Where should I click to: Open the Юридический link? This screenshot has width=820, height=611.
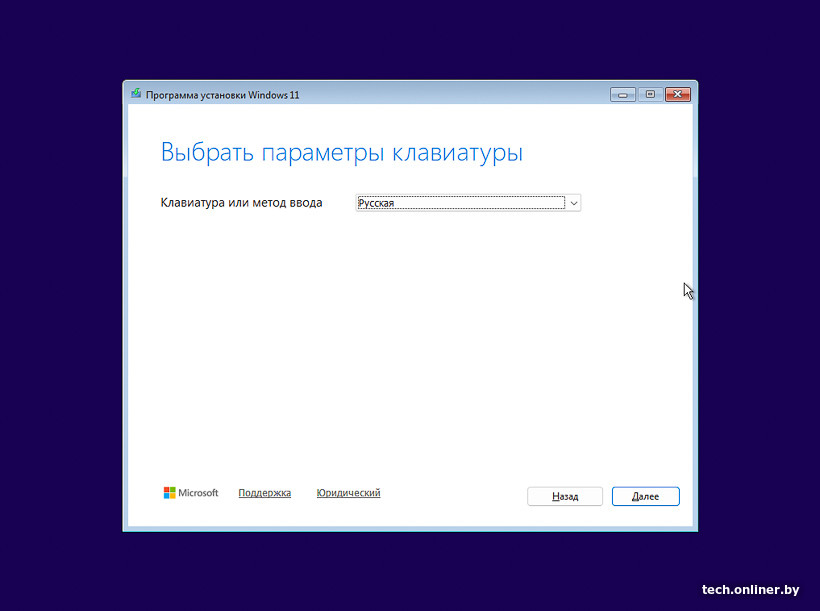348,493
